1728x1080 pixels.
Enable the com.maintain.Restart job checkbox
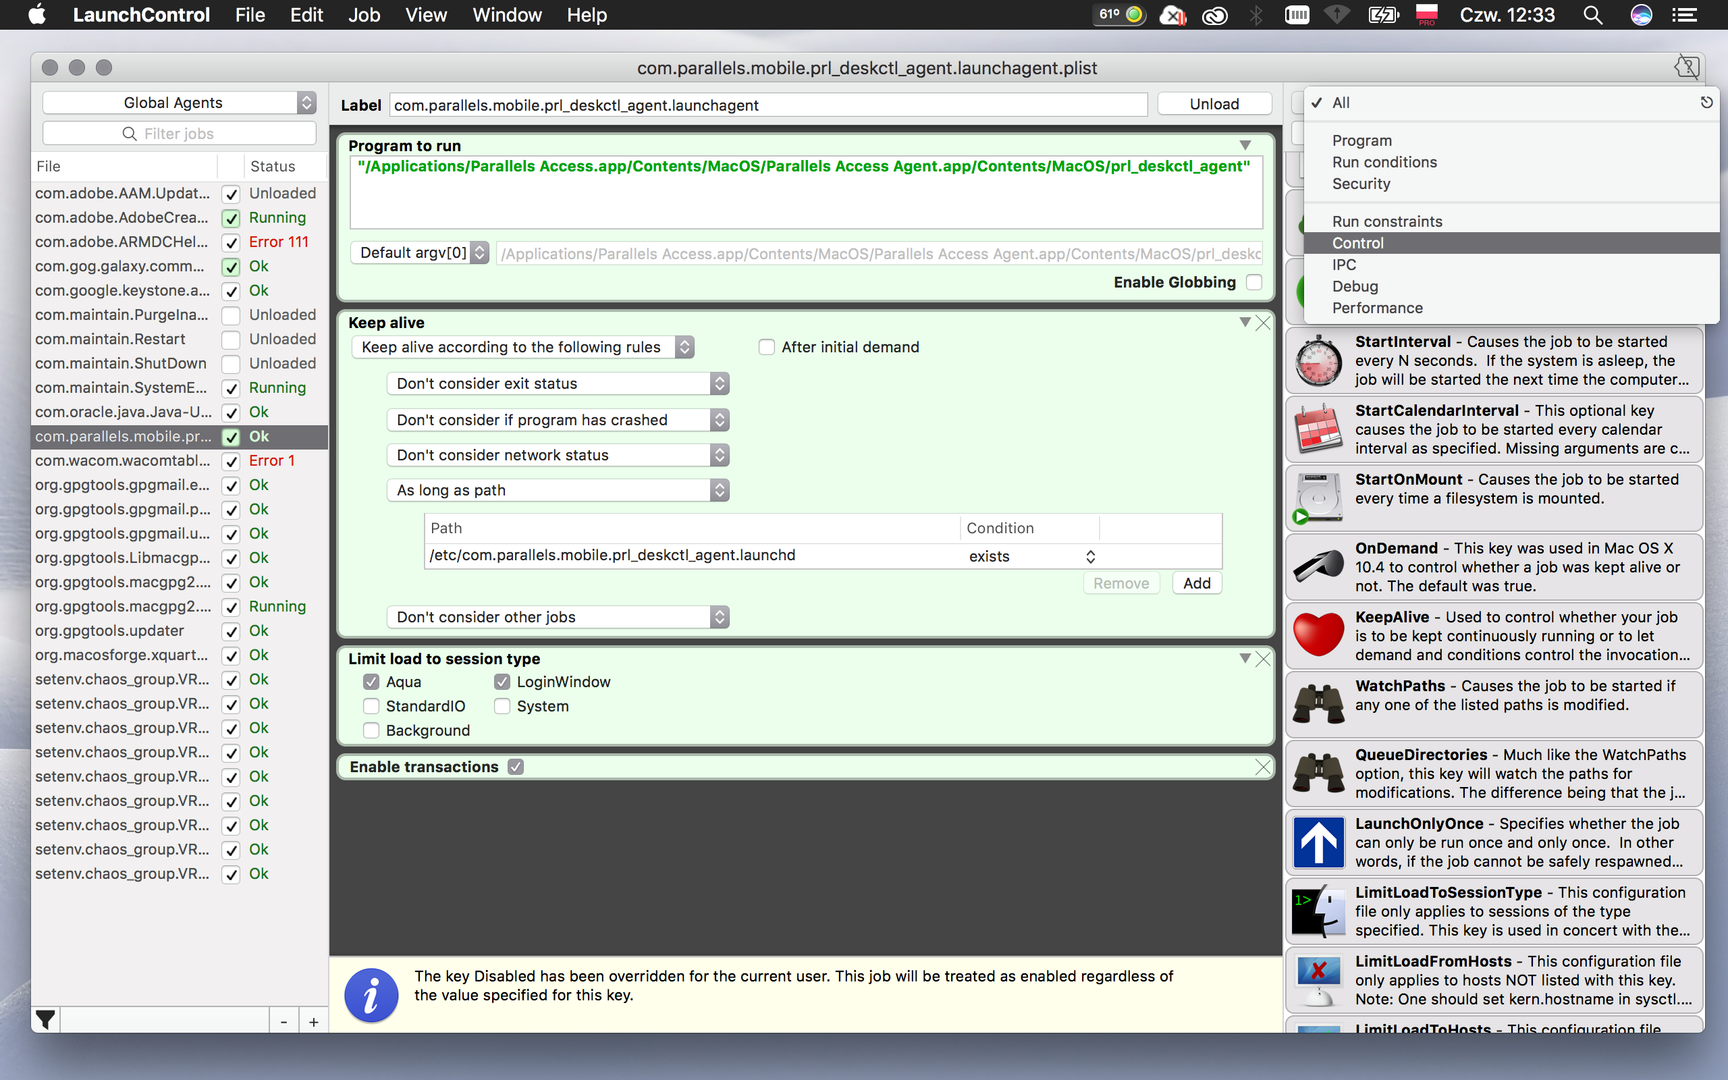[x=231, y=340]
